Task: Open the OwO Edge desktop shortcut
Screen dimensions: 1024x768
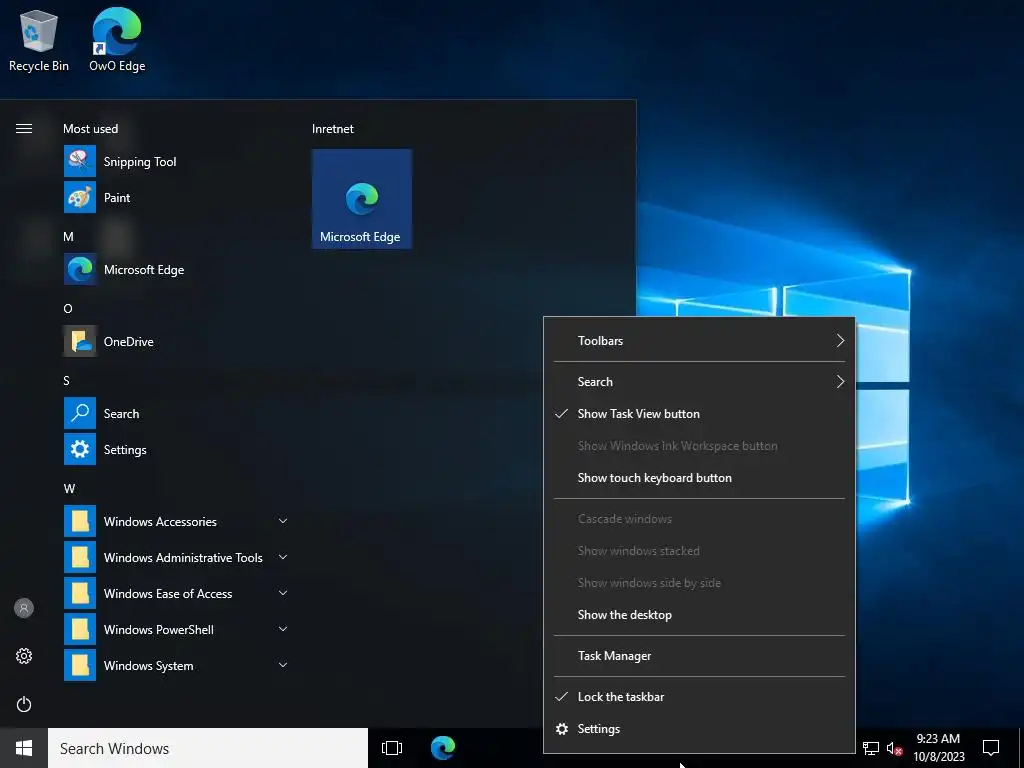Action: pos(117,41)
